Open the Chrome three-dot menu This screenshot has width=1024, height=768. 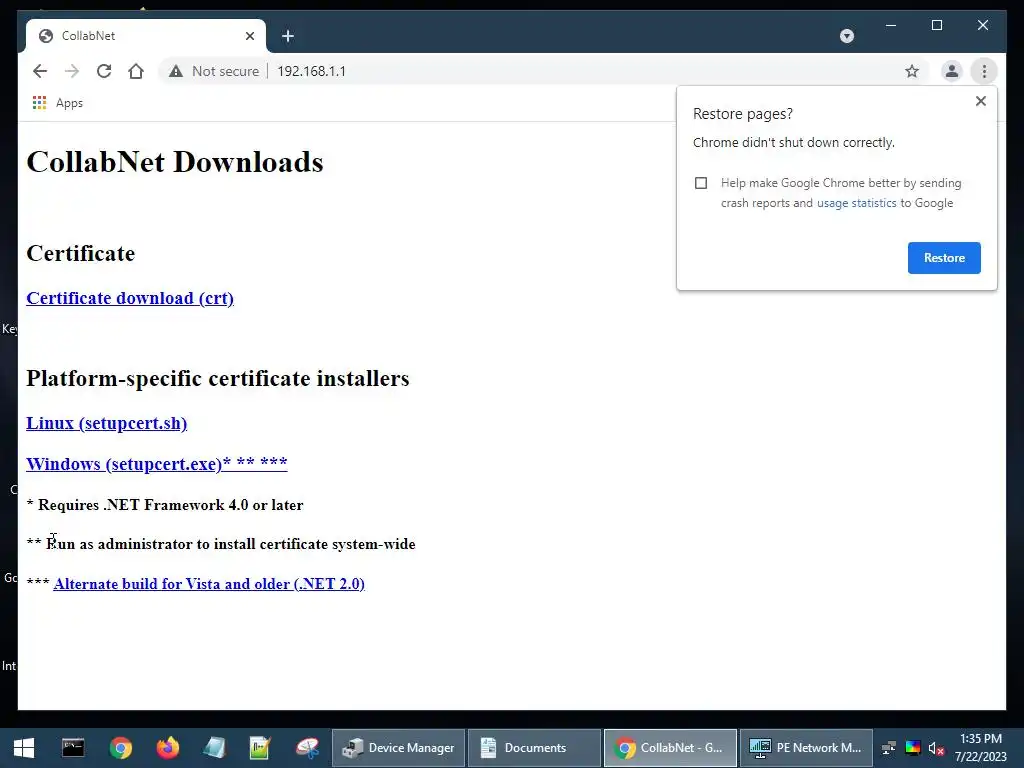coord(984,71)
